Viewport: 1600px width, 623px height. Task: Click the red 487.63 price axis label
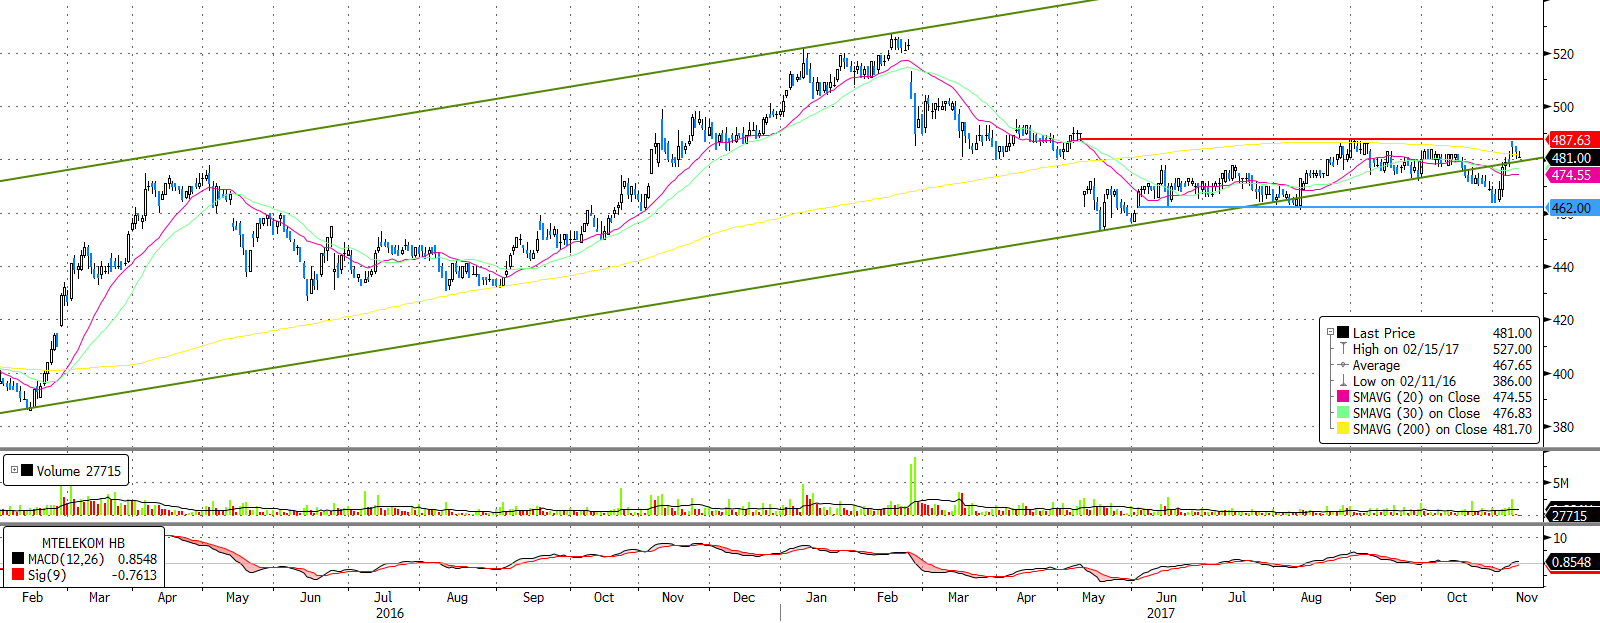[x=1571, y=140]
